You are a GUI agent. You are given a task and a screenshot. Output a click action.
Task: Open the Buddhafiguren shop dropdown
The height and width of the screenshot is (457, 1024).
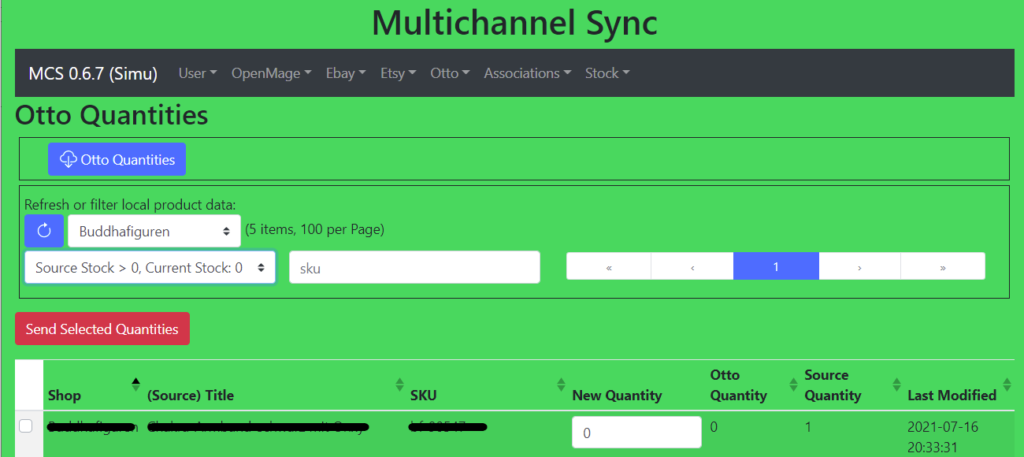click(154, 230)
